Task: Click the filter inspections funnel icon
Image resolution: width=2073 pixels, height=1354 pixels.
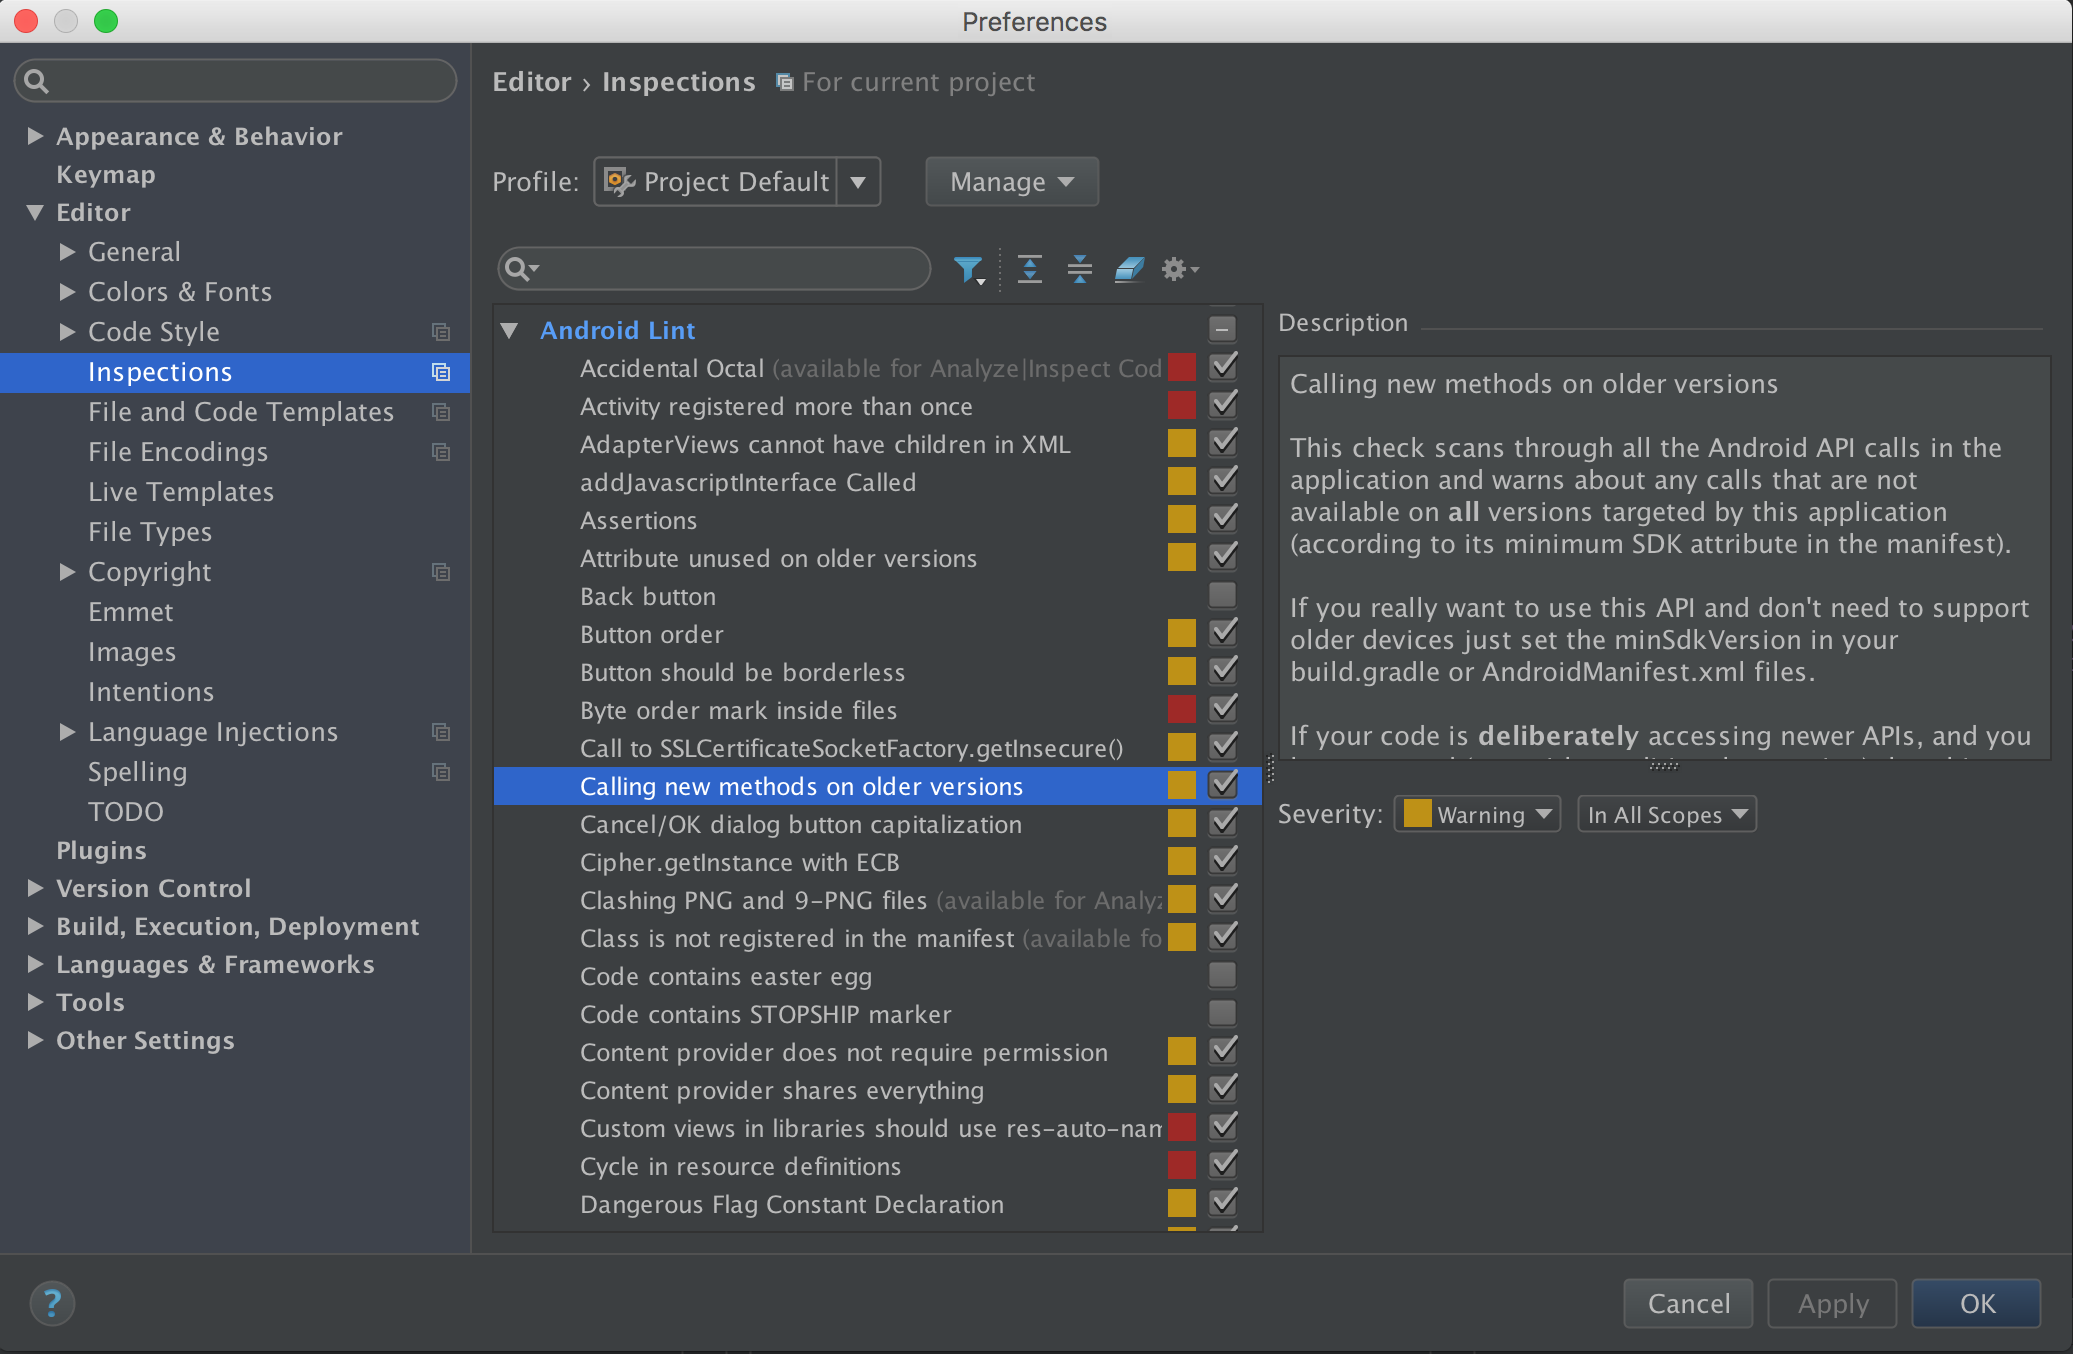Action: 968,269
